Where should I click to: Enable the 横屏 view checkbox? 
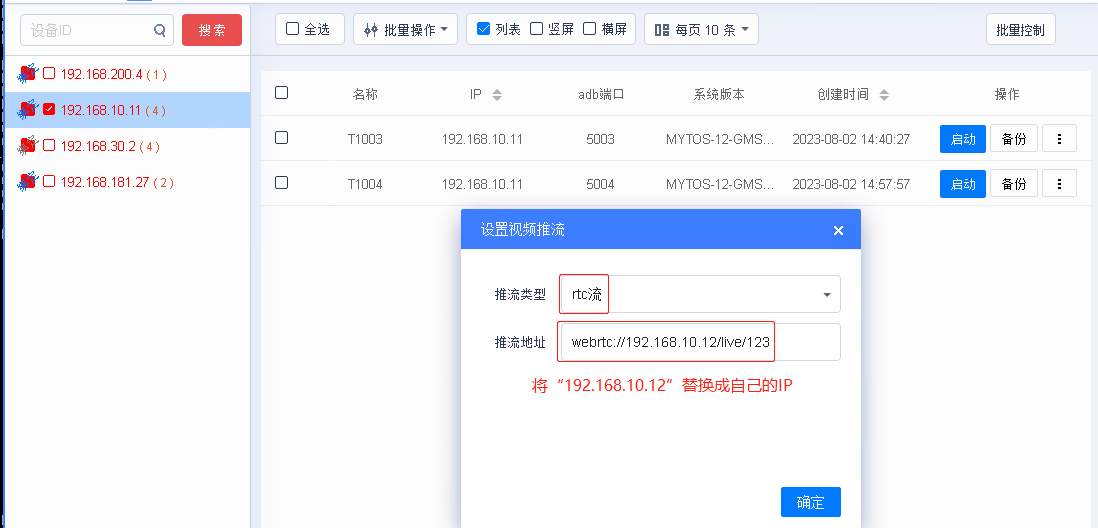tap(590, 29)
